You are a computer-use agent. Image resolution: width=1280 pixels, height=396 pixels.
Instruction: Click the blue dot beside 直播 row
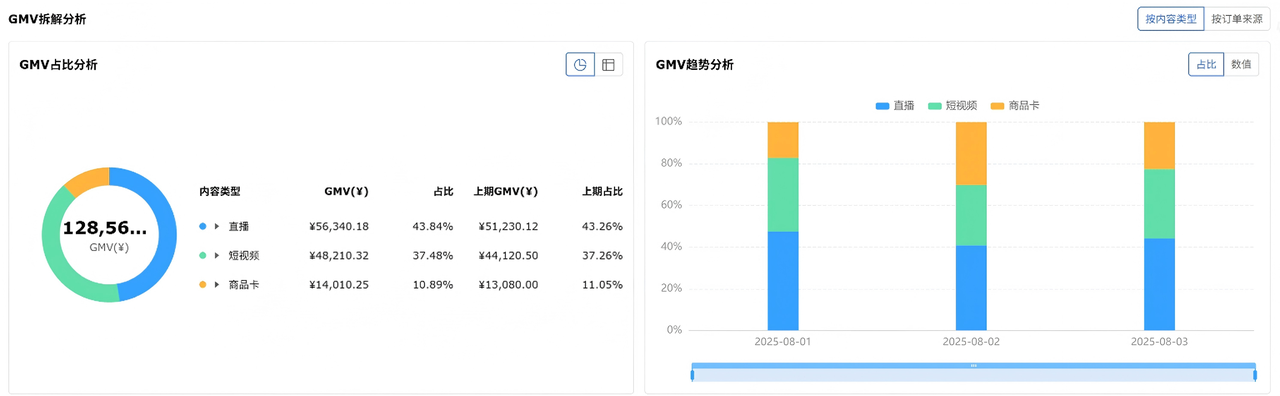pos(202,227)
